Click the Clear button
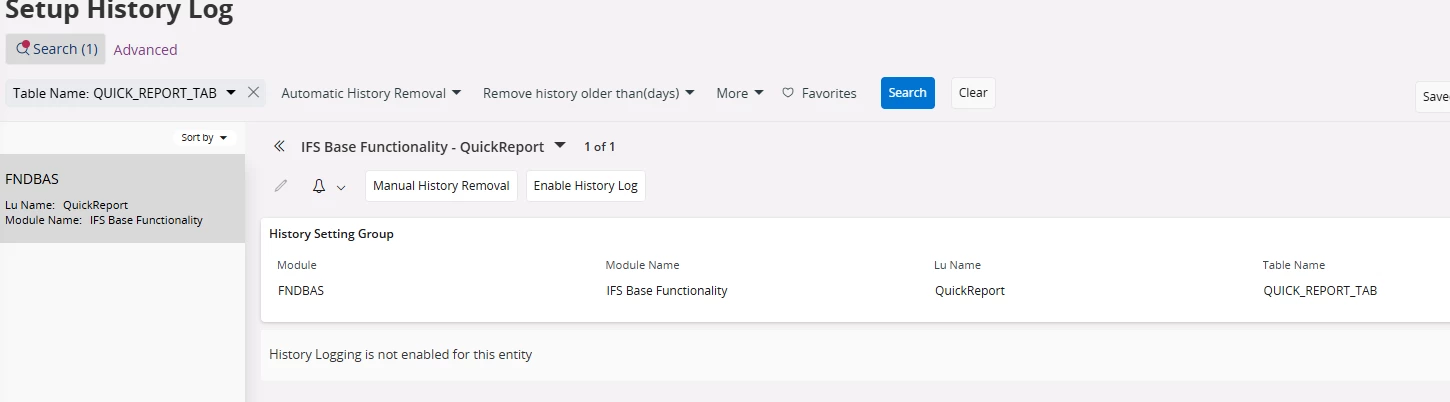The height and width of the screenshot is (402, 1450). coord(973,93)
